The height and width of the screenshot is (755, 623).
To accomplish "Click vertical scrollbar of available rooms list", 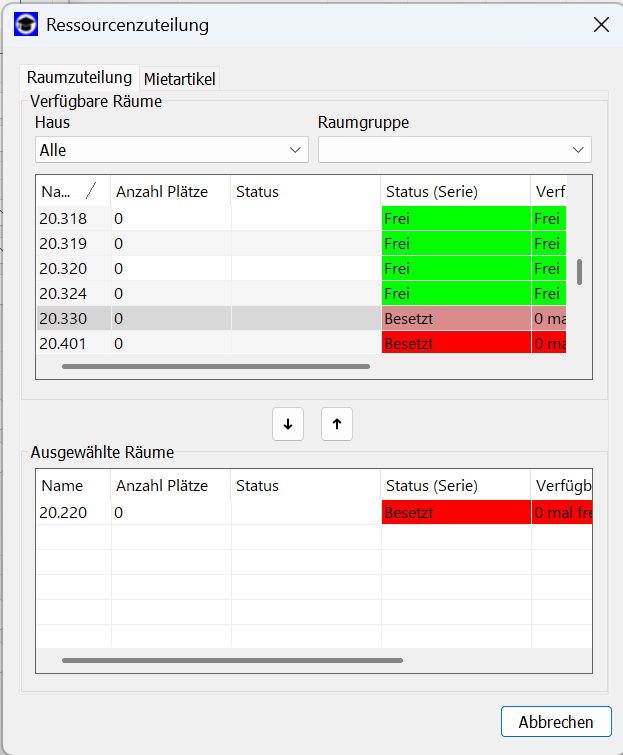I will pos(579,271).
